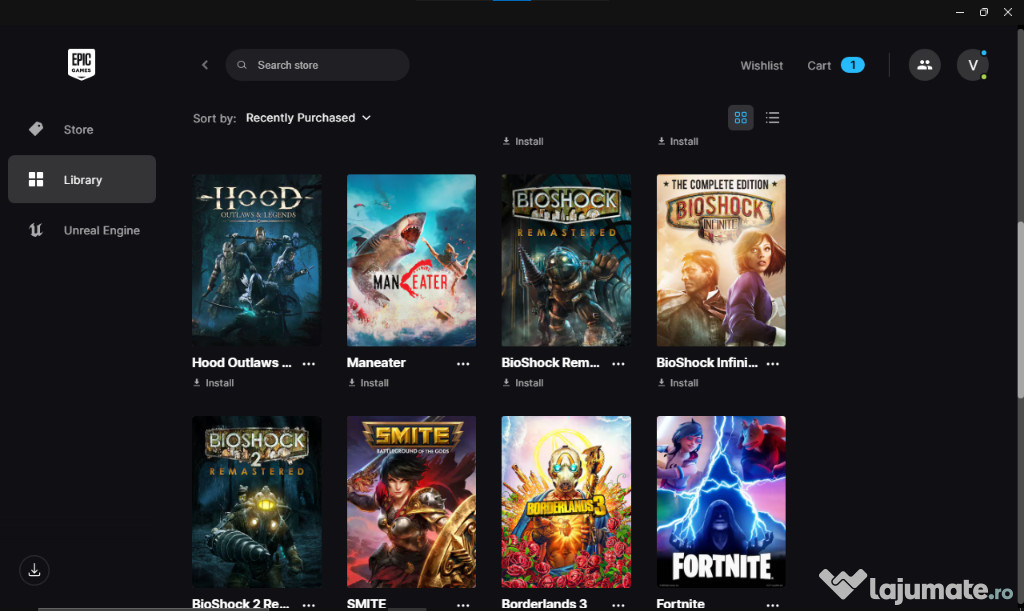Image resolution: width=1024 pixels, height=611 pixels.
Task: Open Unreal Engine section
Action: tap(82, 230)
